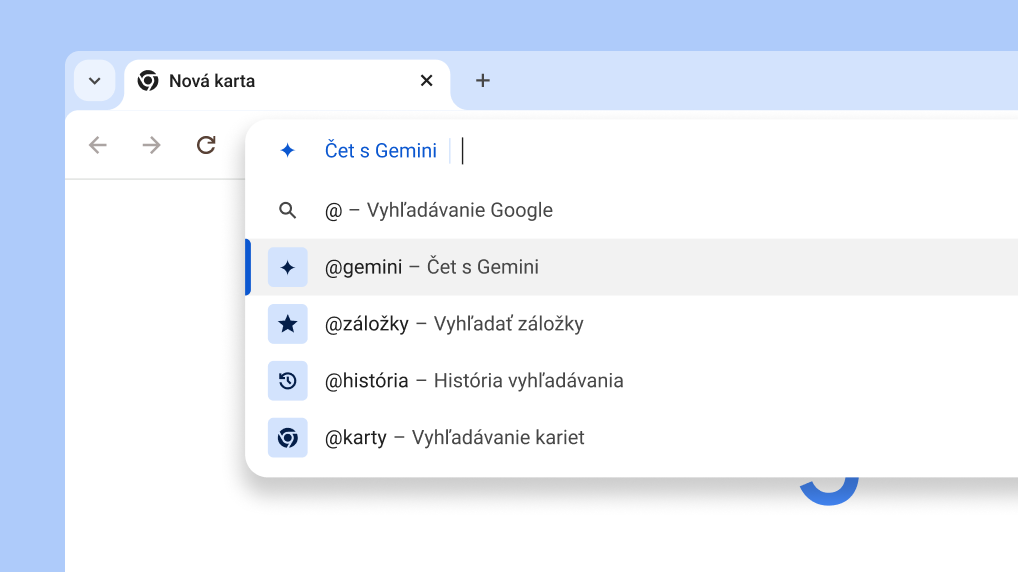Viewport: 1018px width, 572px height.
Task: Click the magnifier icon beside Vyhľadávanie Google
Action: [x=288, y=210]
